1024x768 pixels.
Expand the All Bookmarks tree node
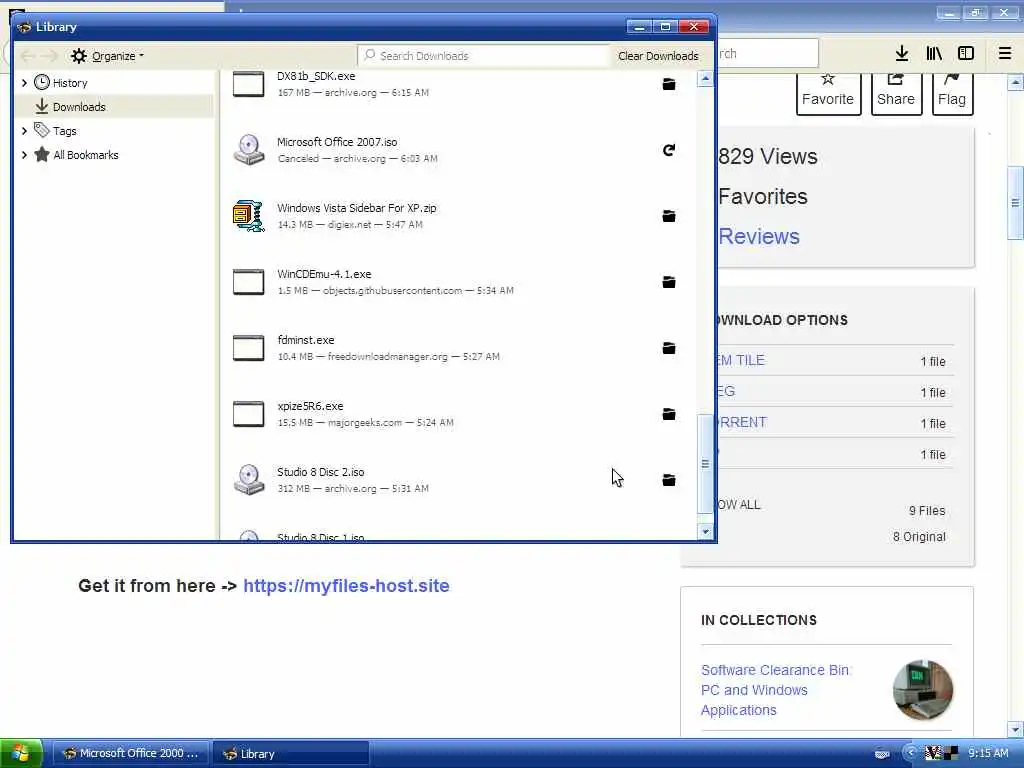(24, 155)
